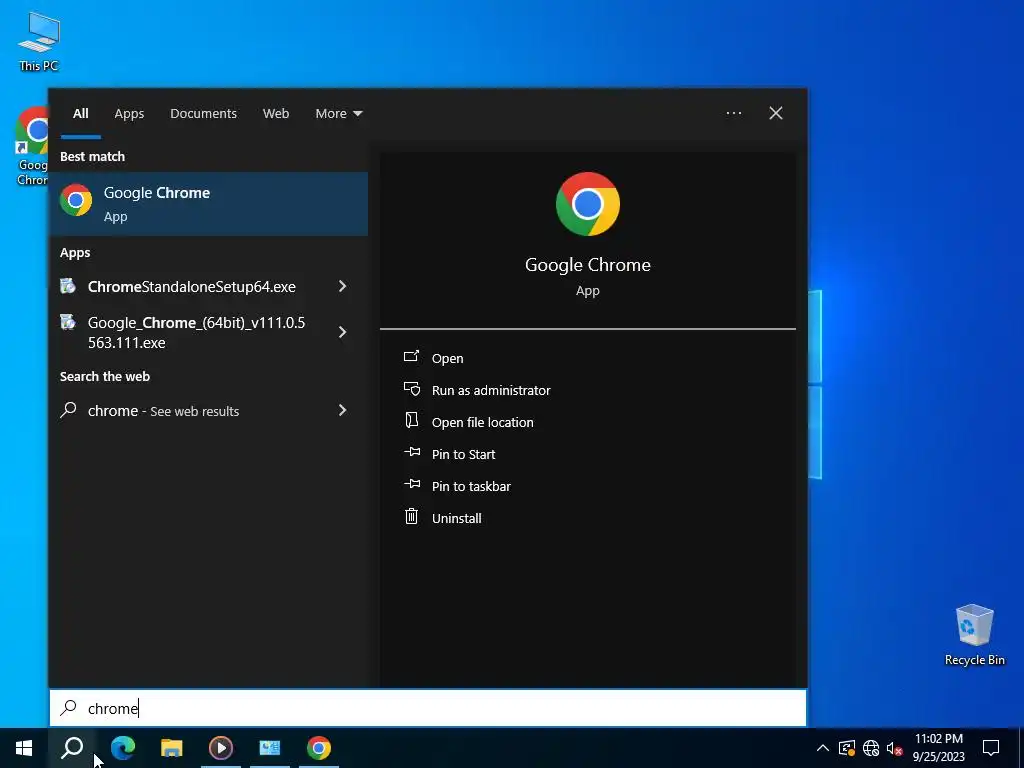Expand chrome web results arrow
The width and height of the screenshot is (1024, 768).
coord(342,410)
